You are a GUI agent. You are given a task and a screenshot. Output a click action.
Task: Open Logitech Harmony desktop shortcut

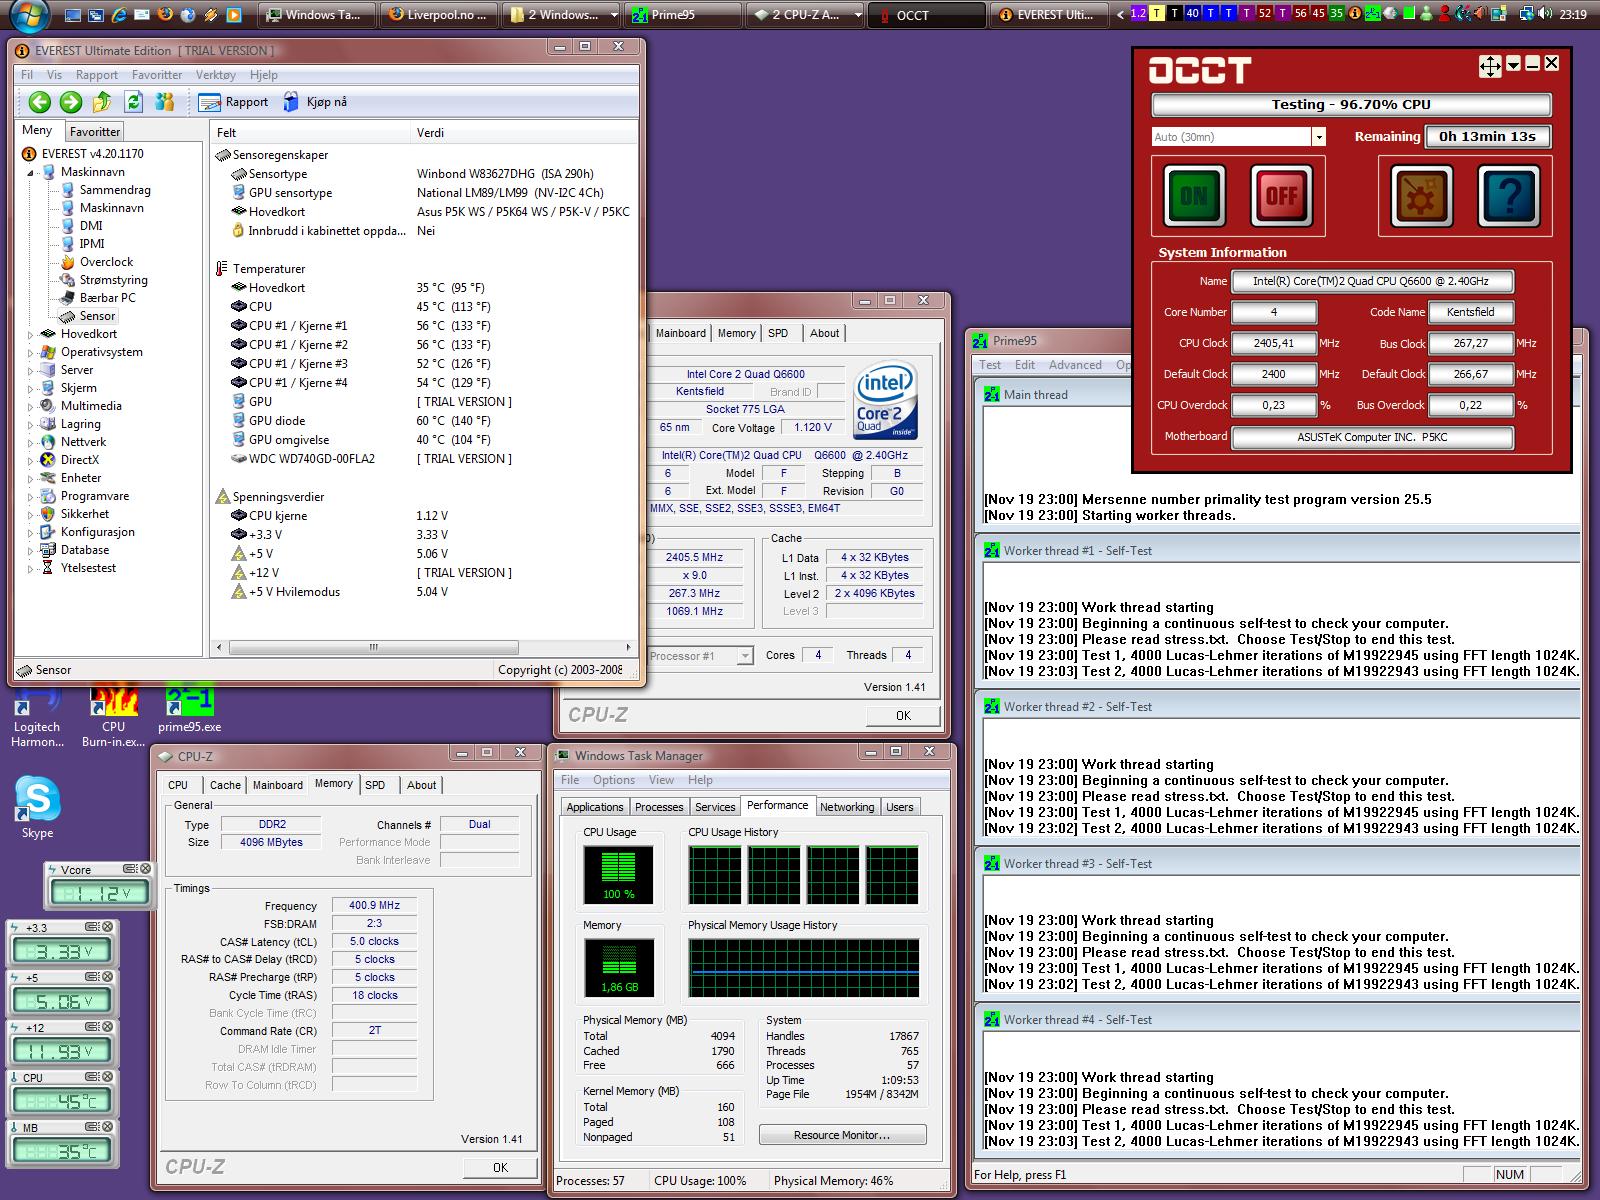37,716
